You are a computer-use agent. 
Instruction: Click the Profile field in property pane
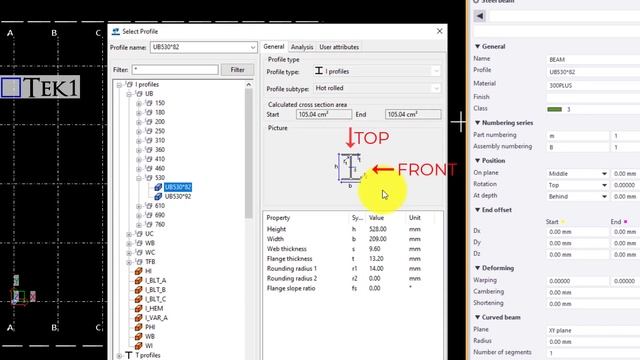593,72
